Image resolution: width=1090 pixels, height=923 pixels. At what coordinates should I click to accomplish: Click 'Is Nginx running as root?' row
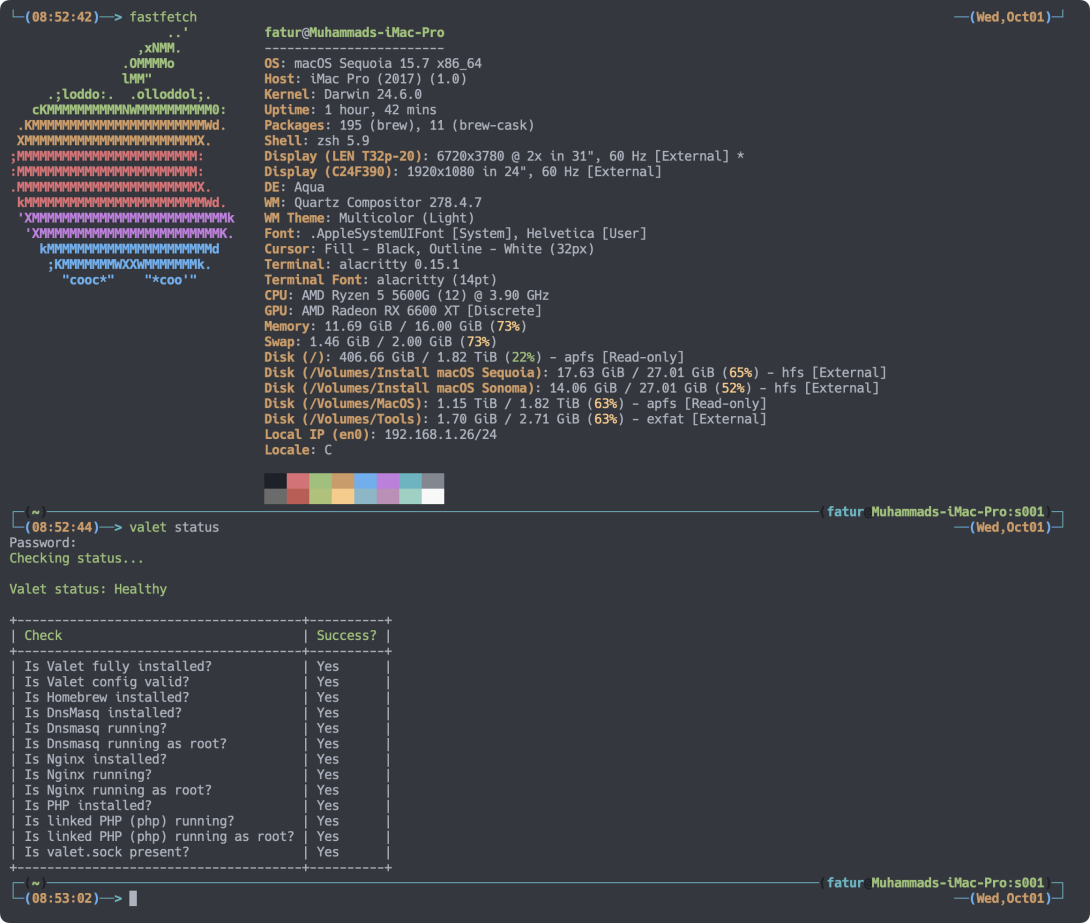pyautogui.click(x=200, y=790)
